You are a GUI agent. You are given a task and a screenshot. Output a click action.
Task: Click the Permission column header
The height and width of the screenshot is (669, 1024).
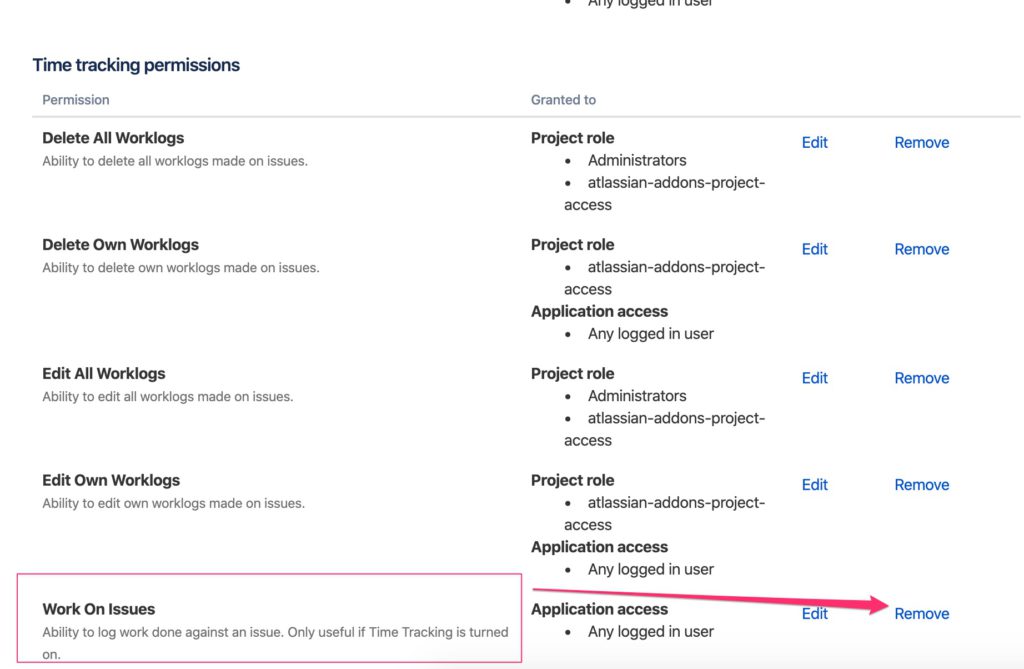pyautogui.click(x=75, y=99)
